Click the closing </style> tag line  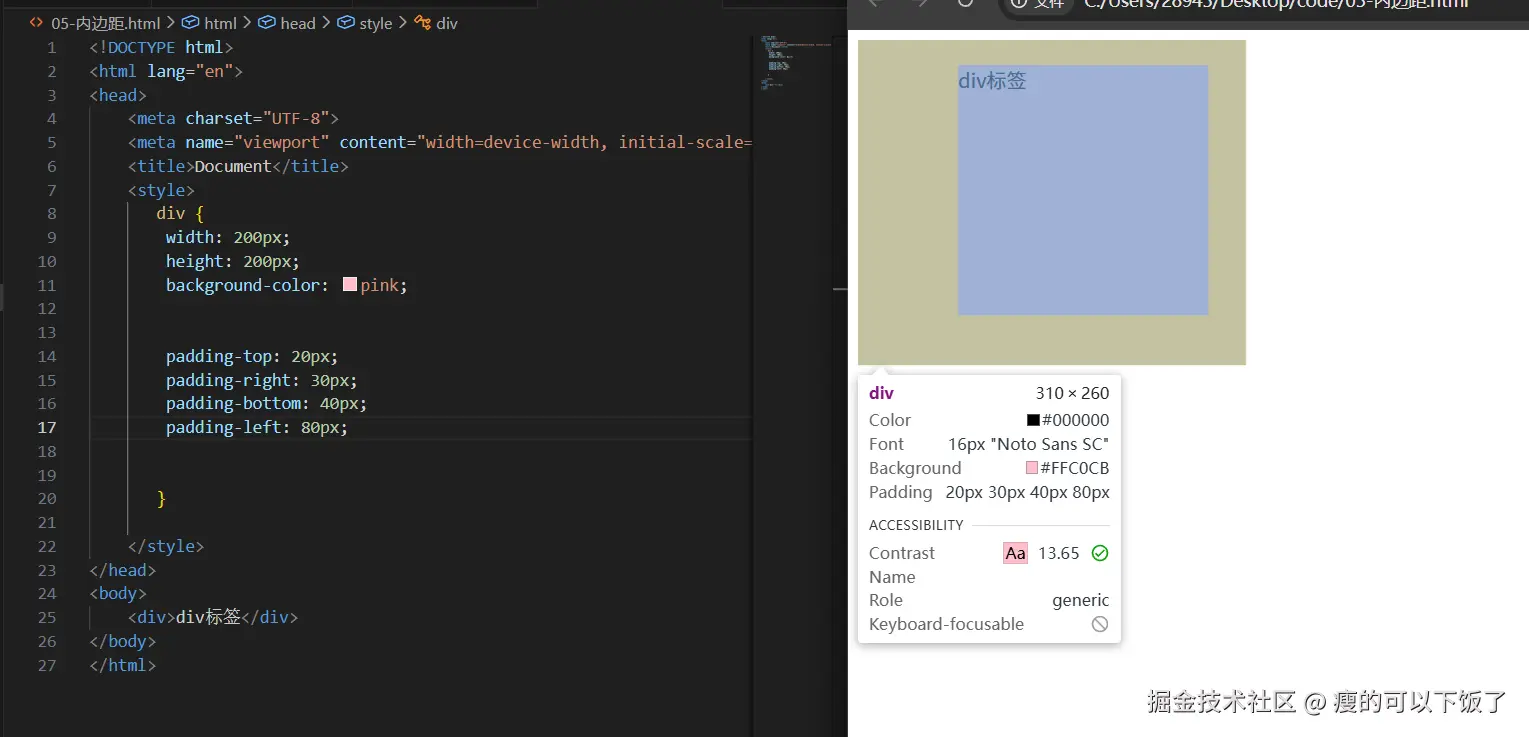166,546
